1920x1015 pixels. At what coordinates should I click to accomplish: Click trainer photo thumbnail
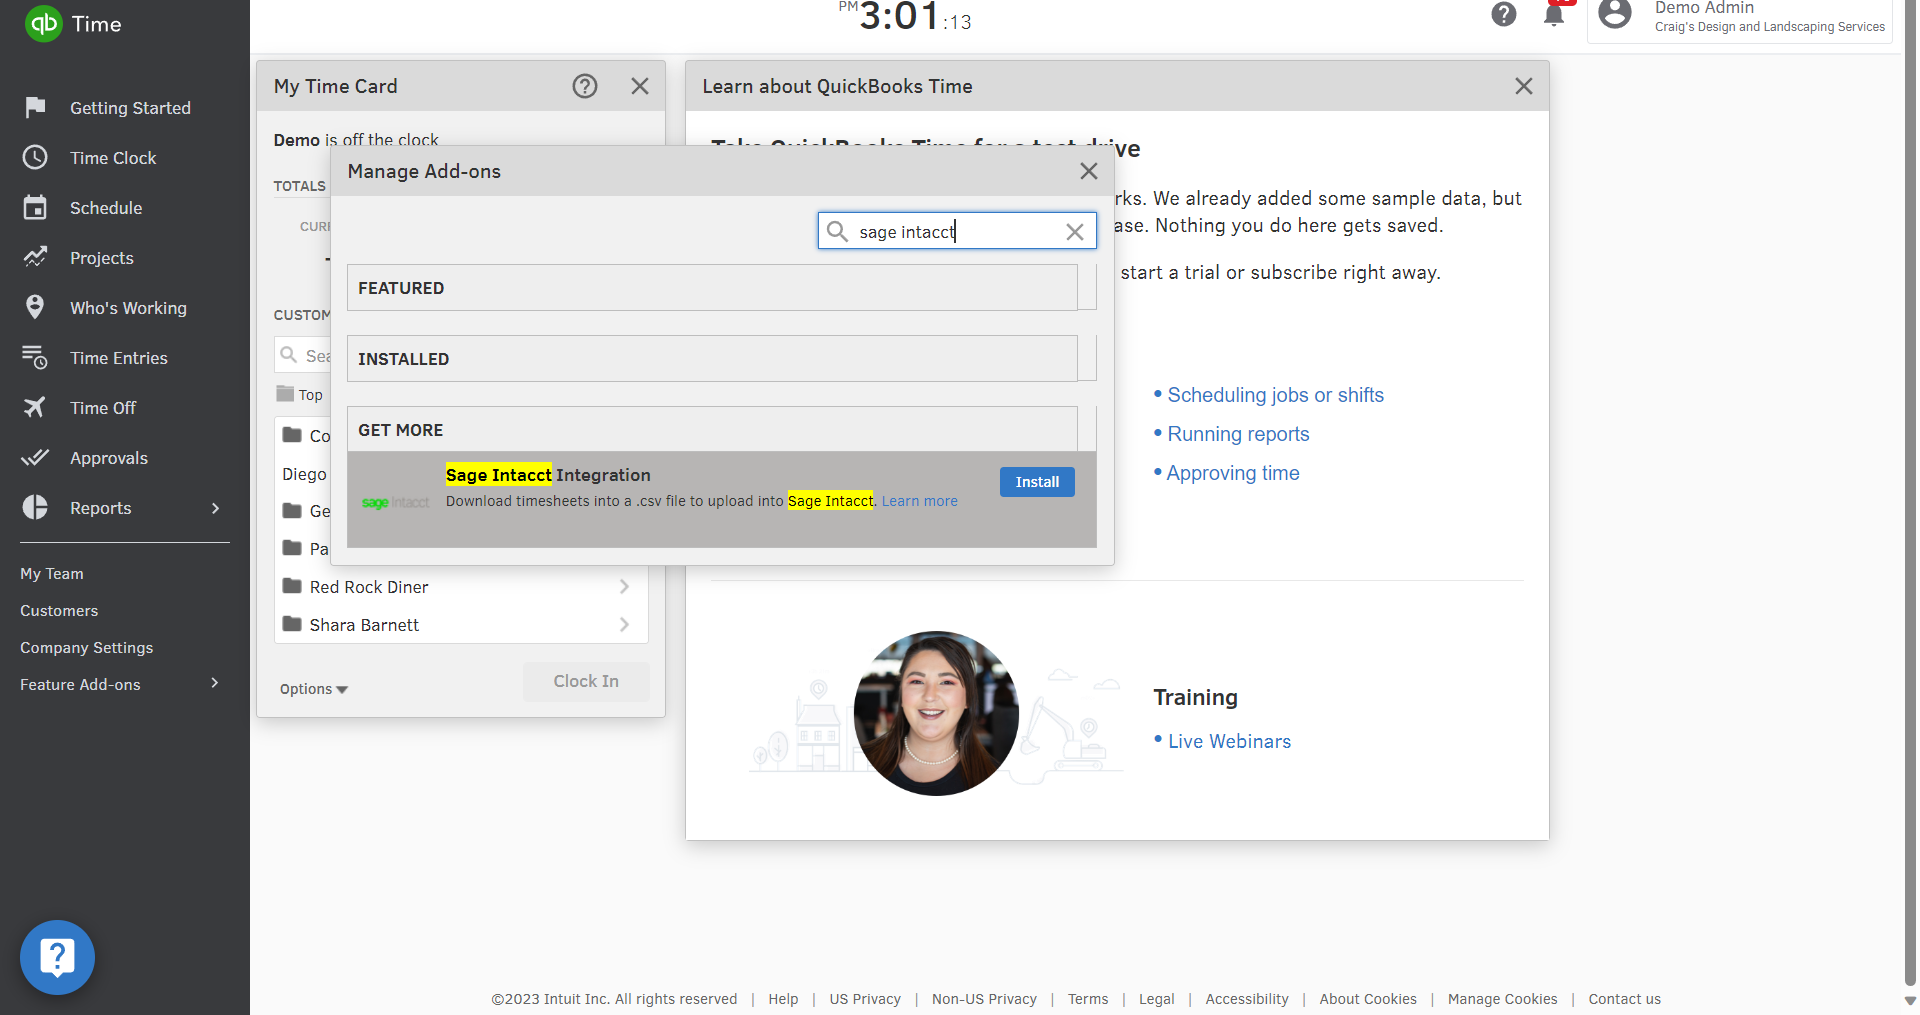coord(936,713)
